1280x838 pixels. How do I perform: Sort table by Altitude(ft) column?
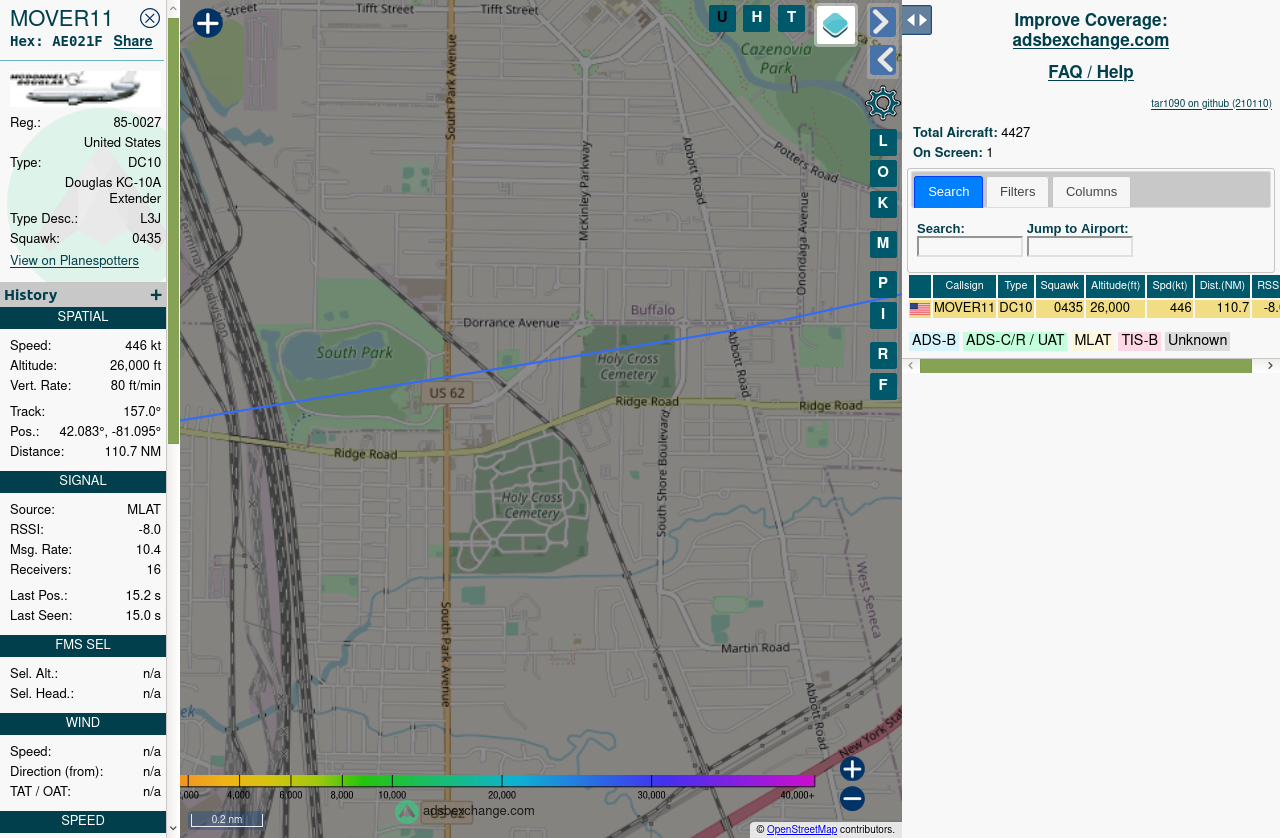pyautogui.click(x=1115, y=286)
